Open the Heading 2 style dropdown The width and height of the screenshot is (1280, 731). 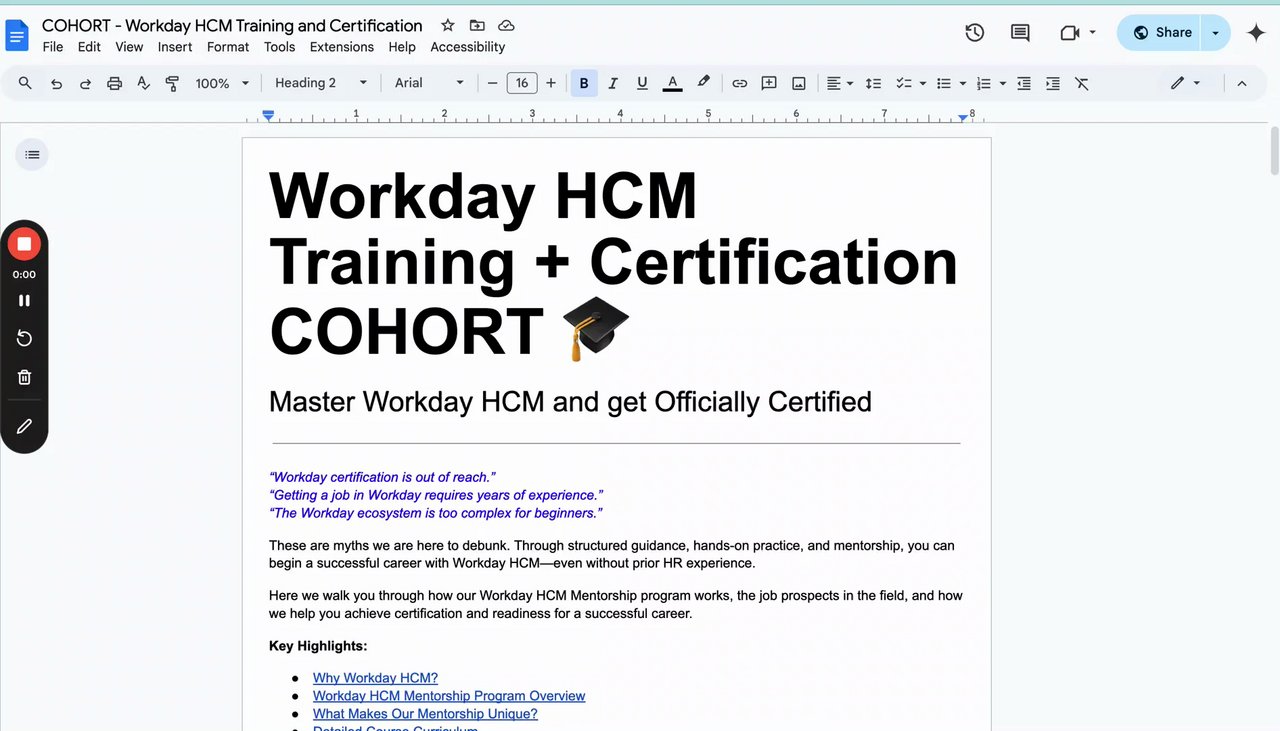click(x=320, y=83)
